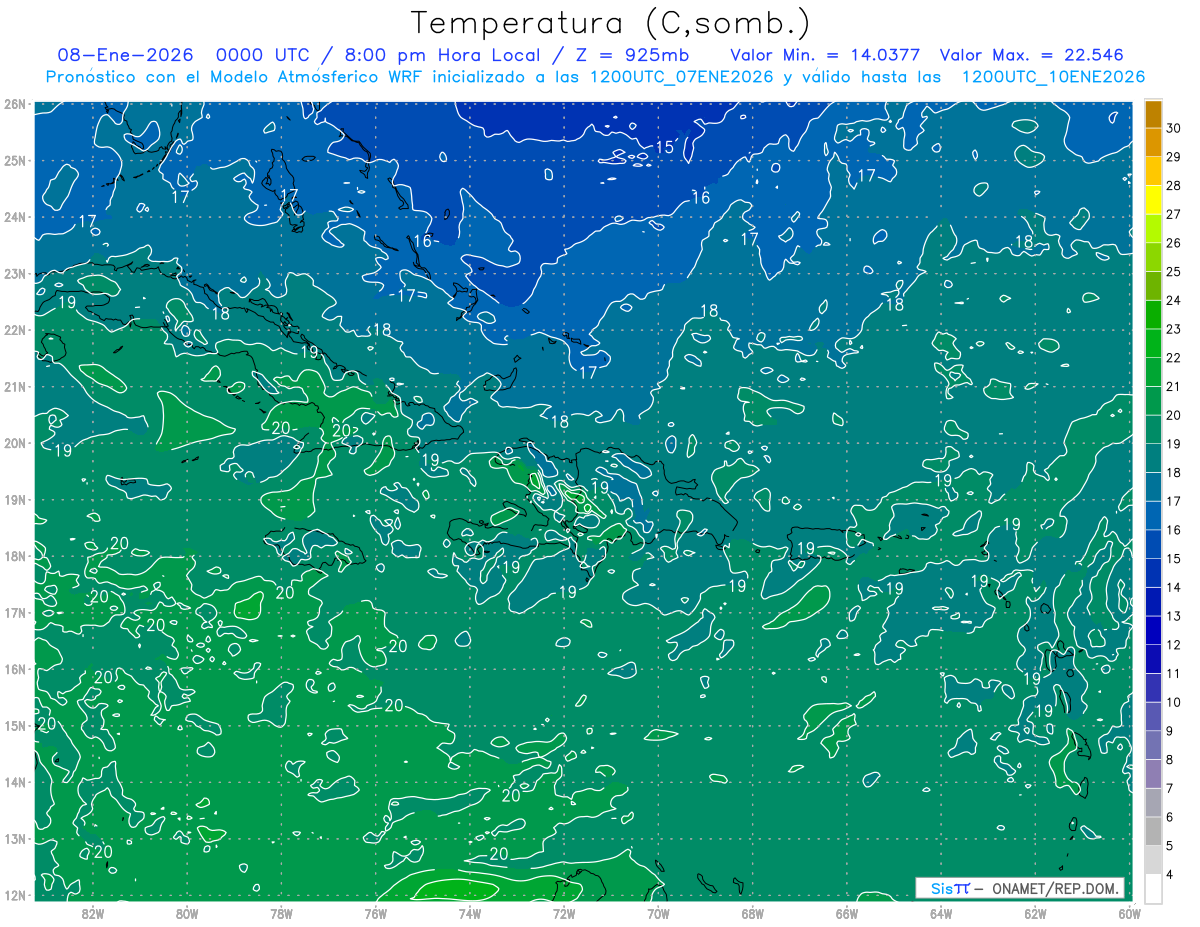The width and height of the screenshot is (1200, 927).
Task: Click longitude axis label '80W'
Action: (187, 913)
